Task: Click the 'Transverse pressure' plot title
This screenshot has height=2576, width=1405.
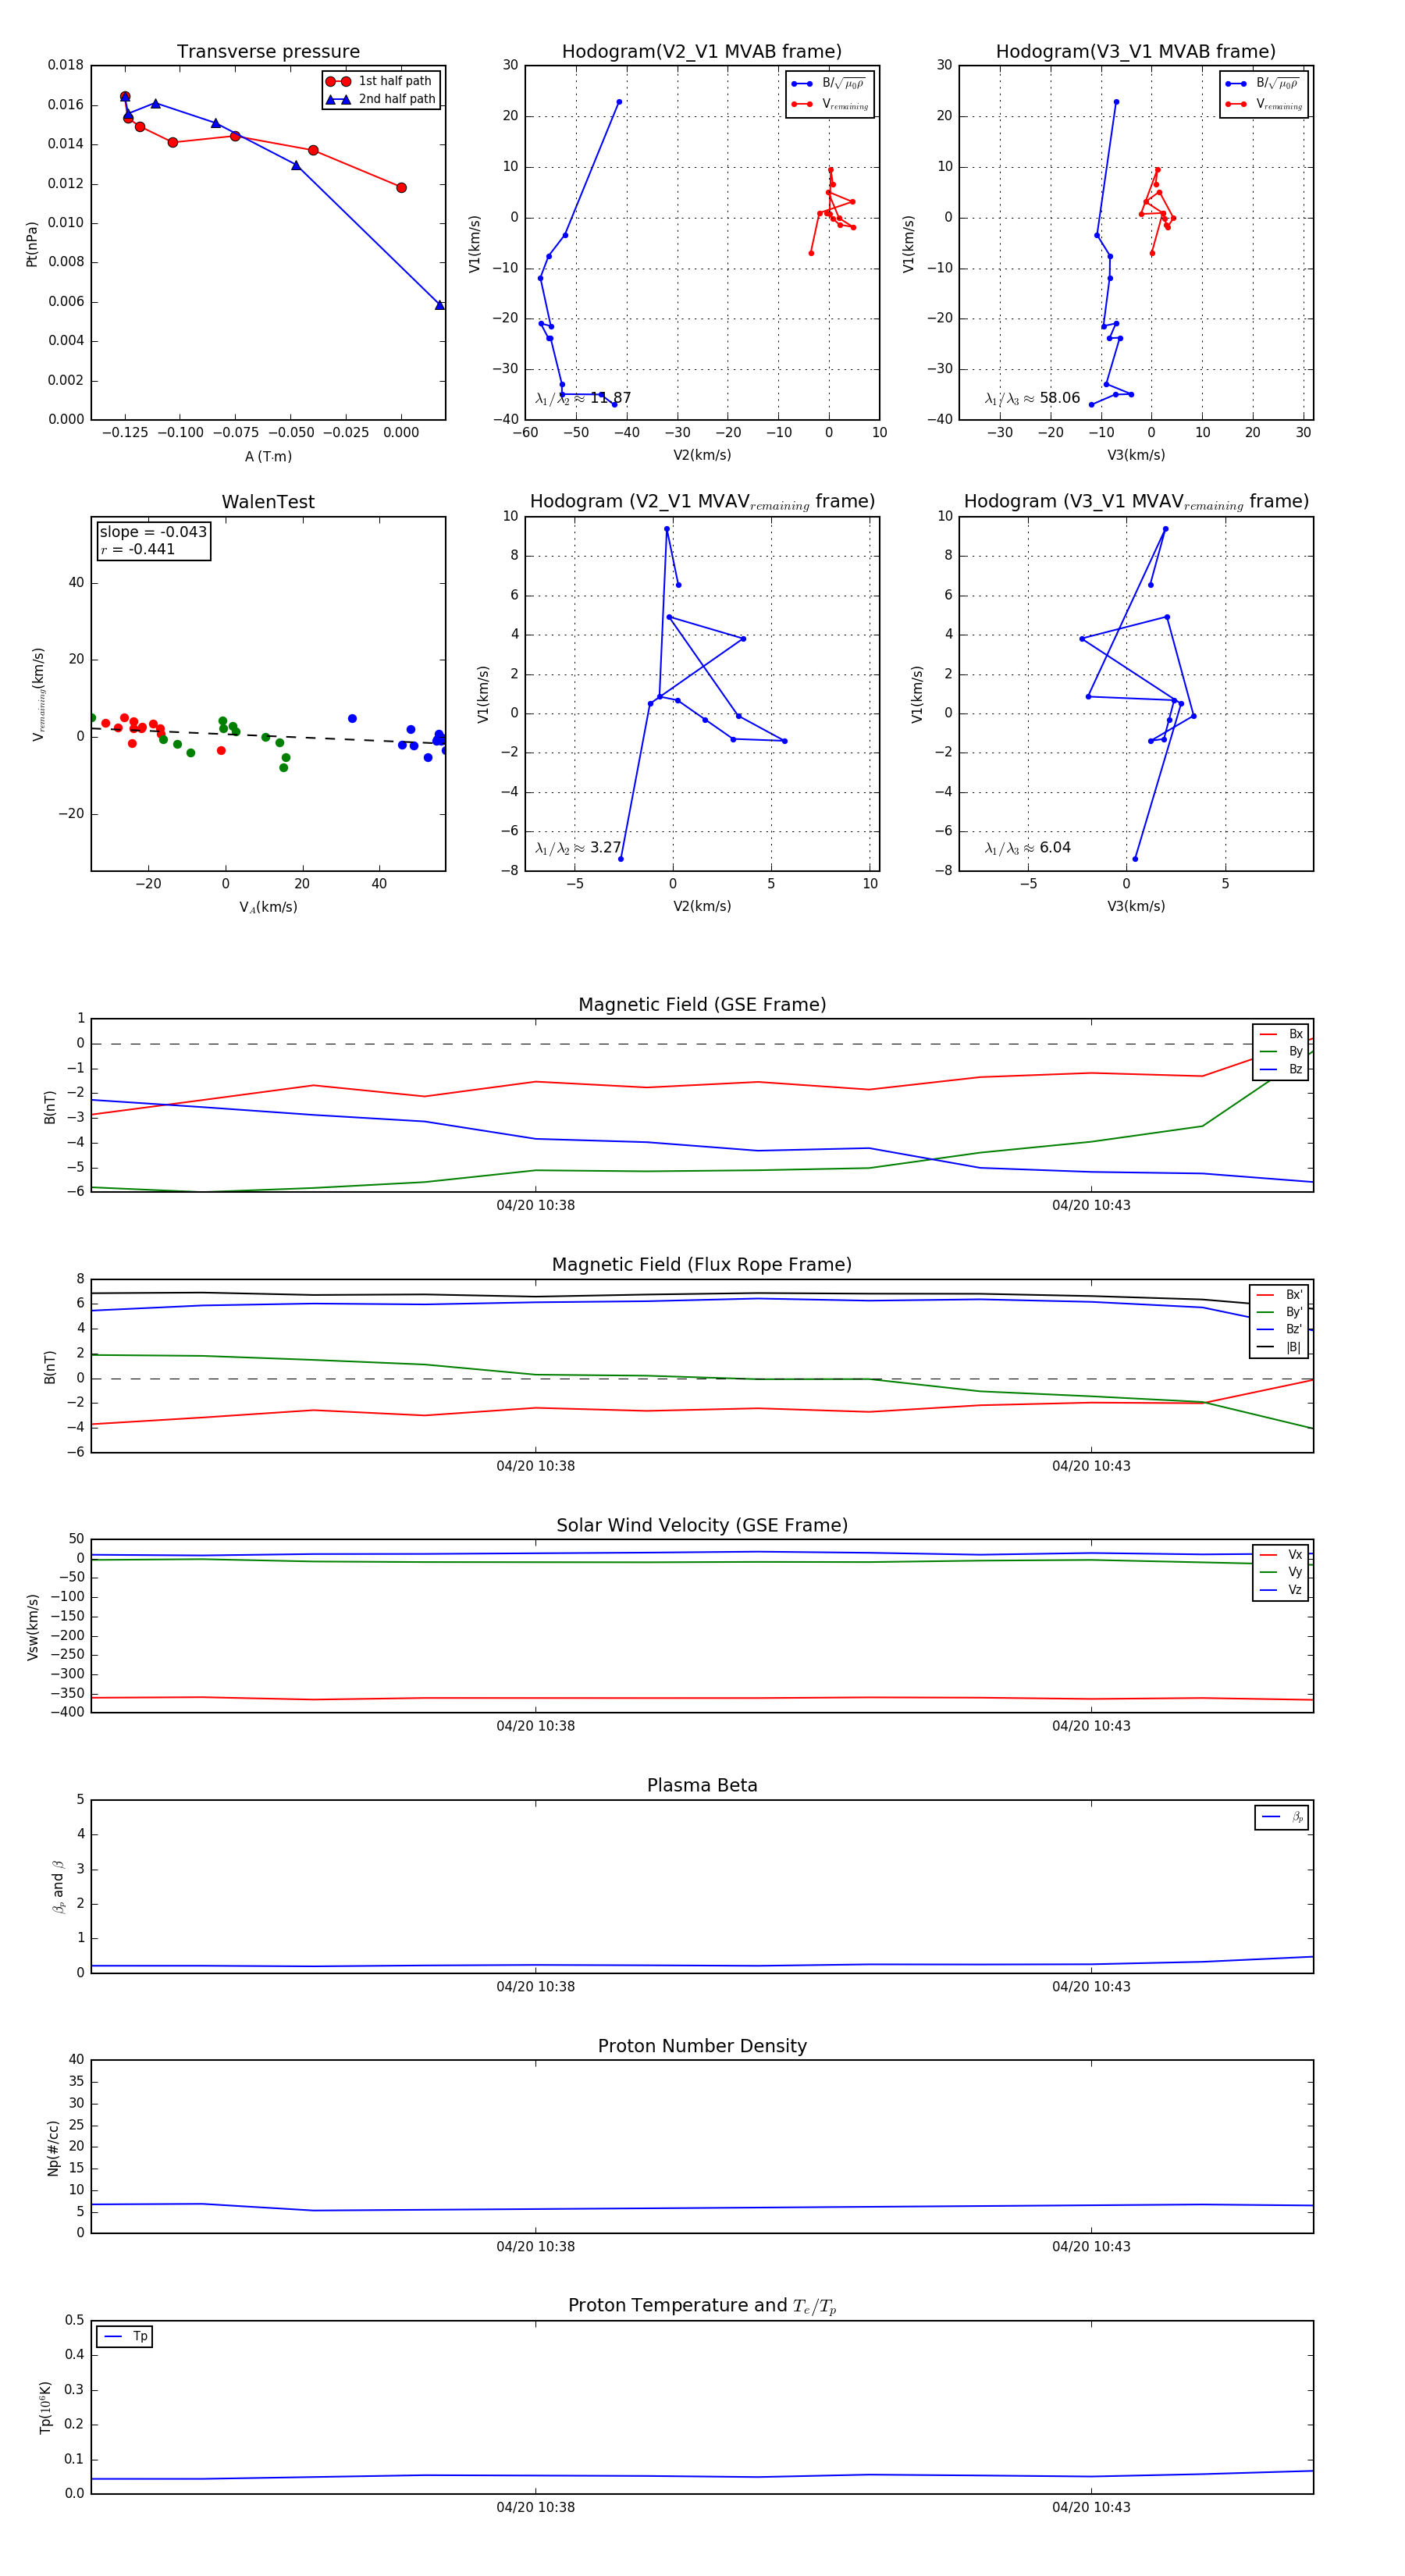Action: (x=268, y=52)
